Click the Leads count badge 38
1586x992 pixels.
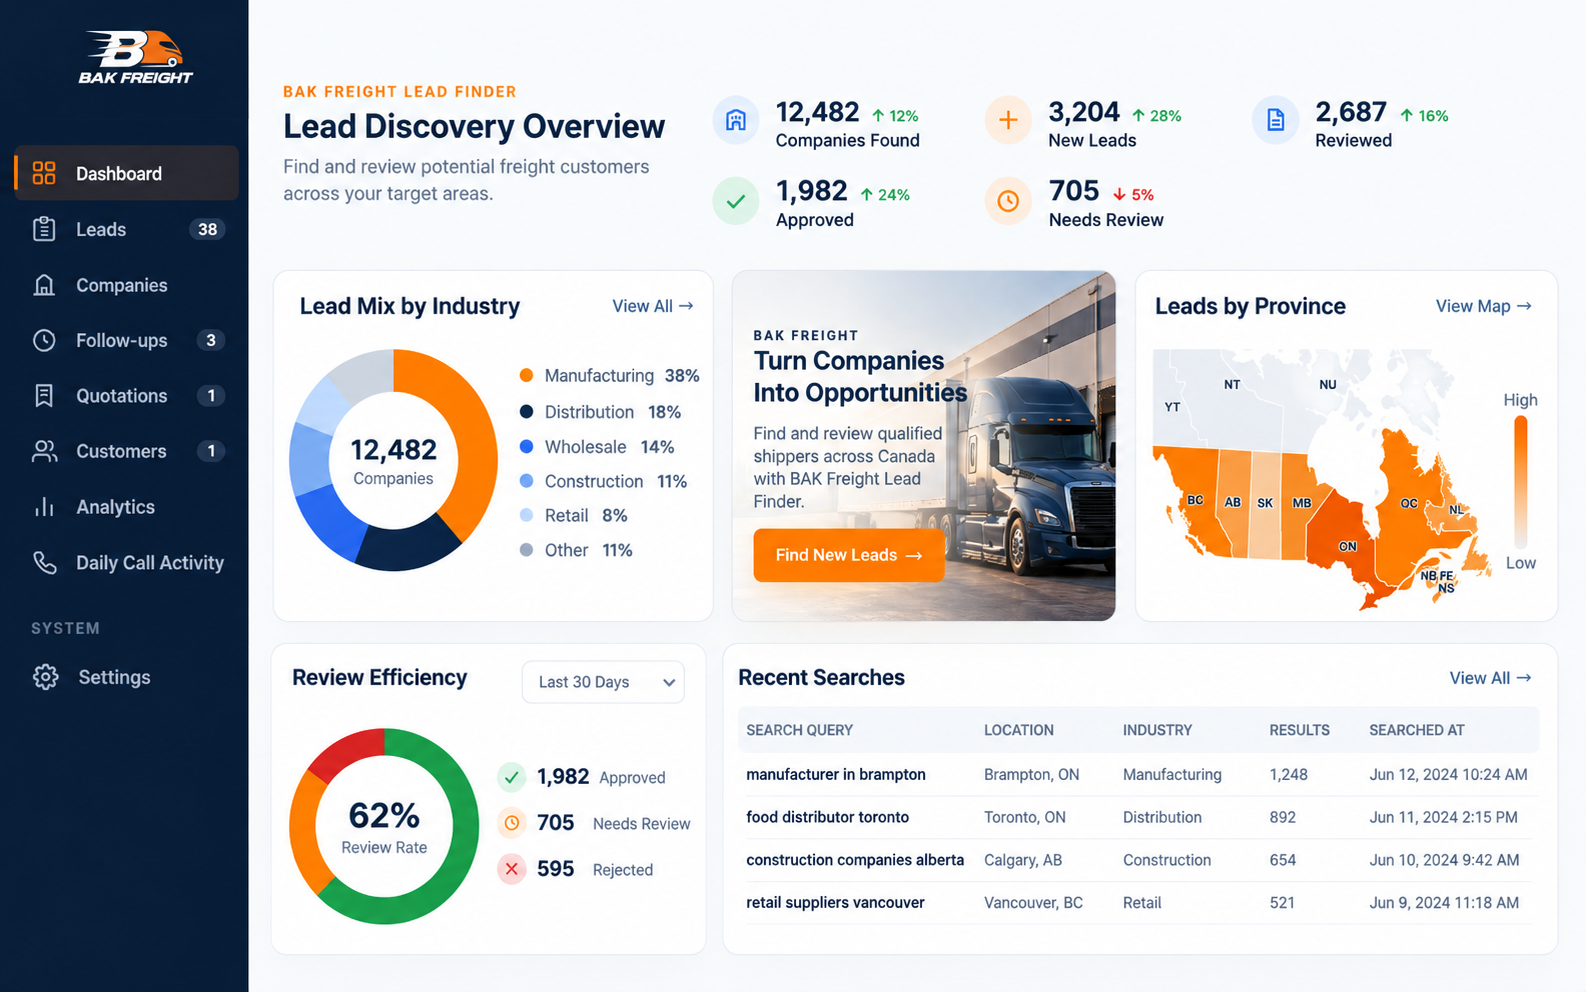[x=208, y=229]
